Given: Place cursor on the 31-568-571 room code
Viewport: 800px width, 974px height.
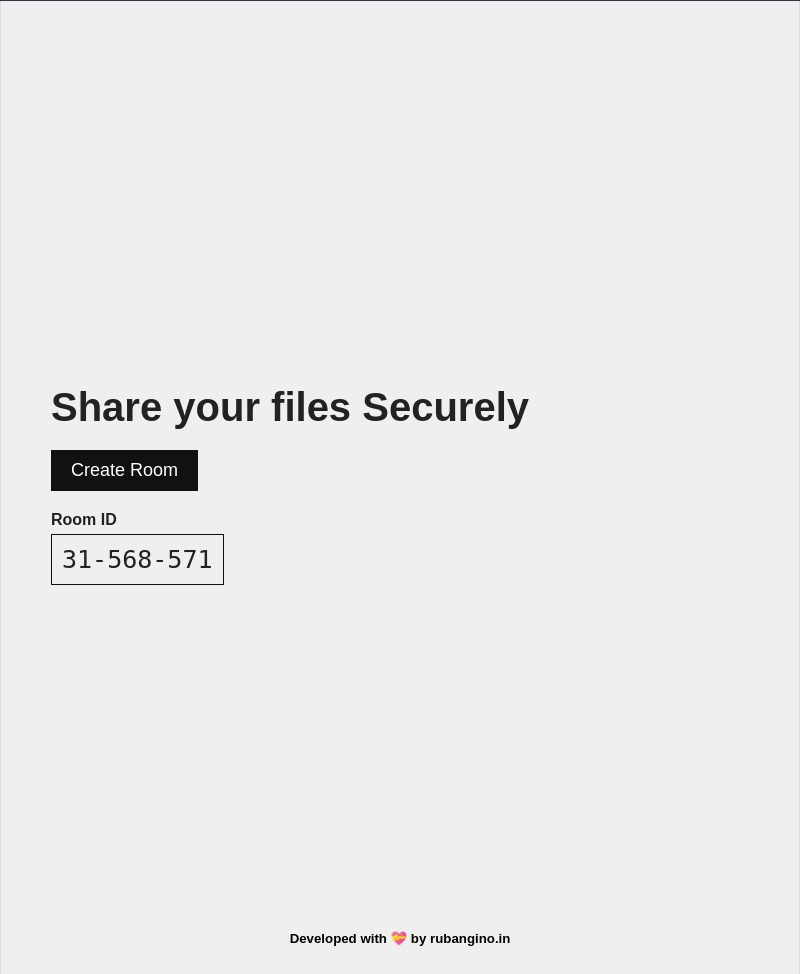Looking at the screenshot, I should 137,559.
